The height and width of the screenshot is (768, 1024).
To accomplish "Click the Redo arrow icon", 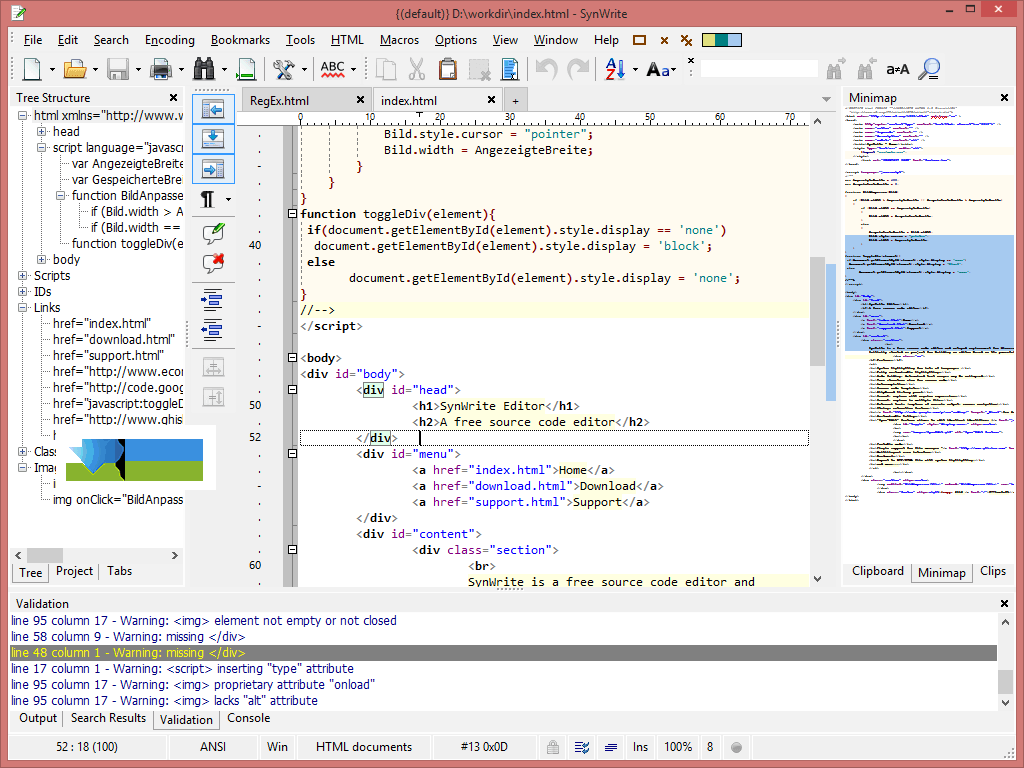I will tap(578, 69).
